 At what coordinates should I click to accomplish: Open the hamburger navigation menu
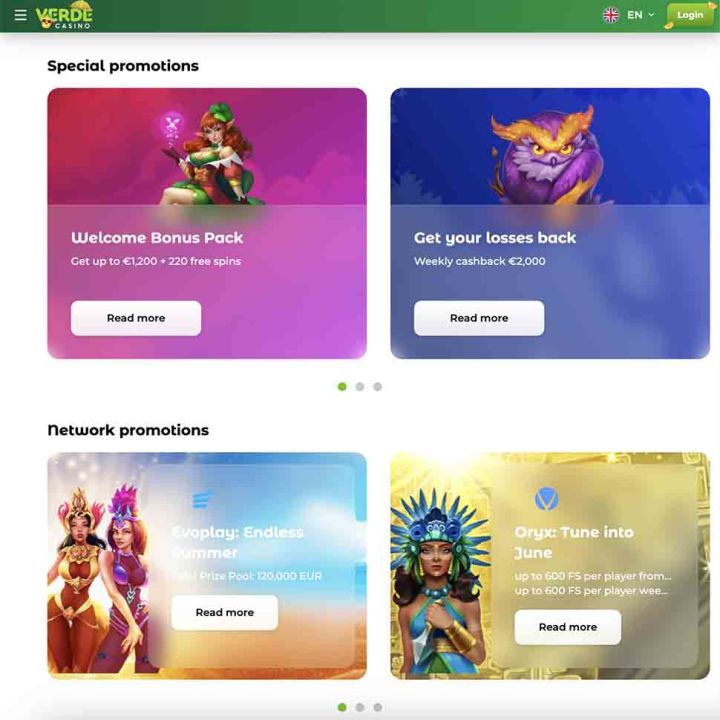click(20, 15)
